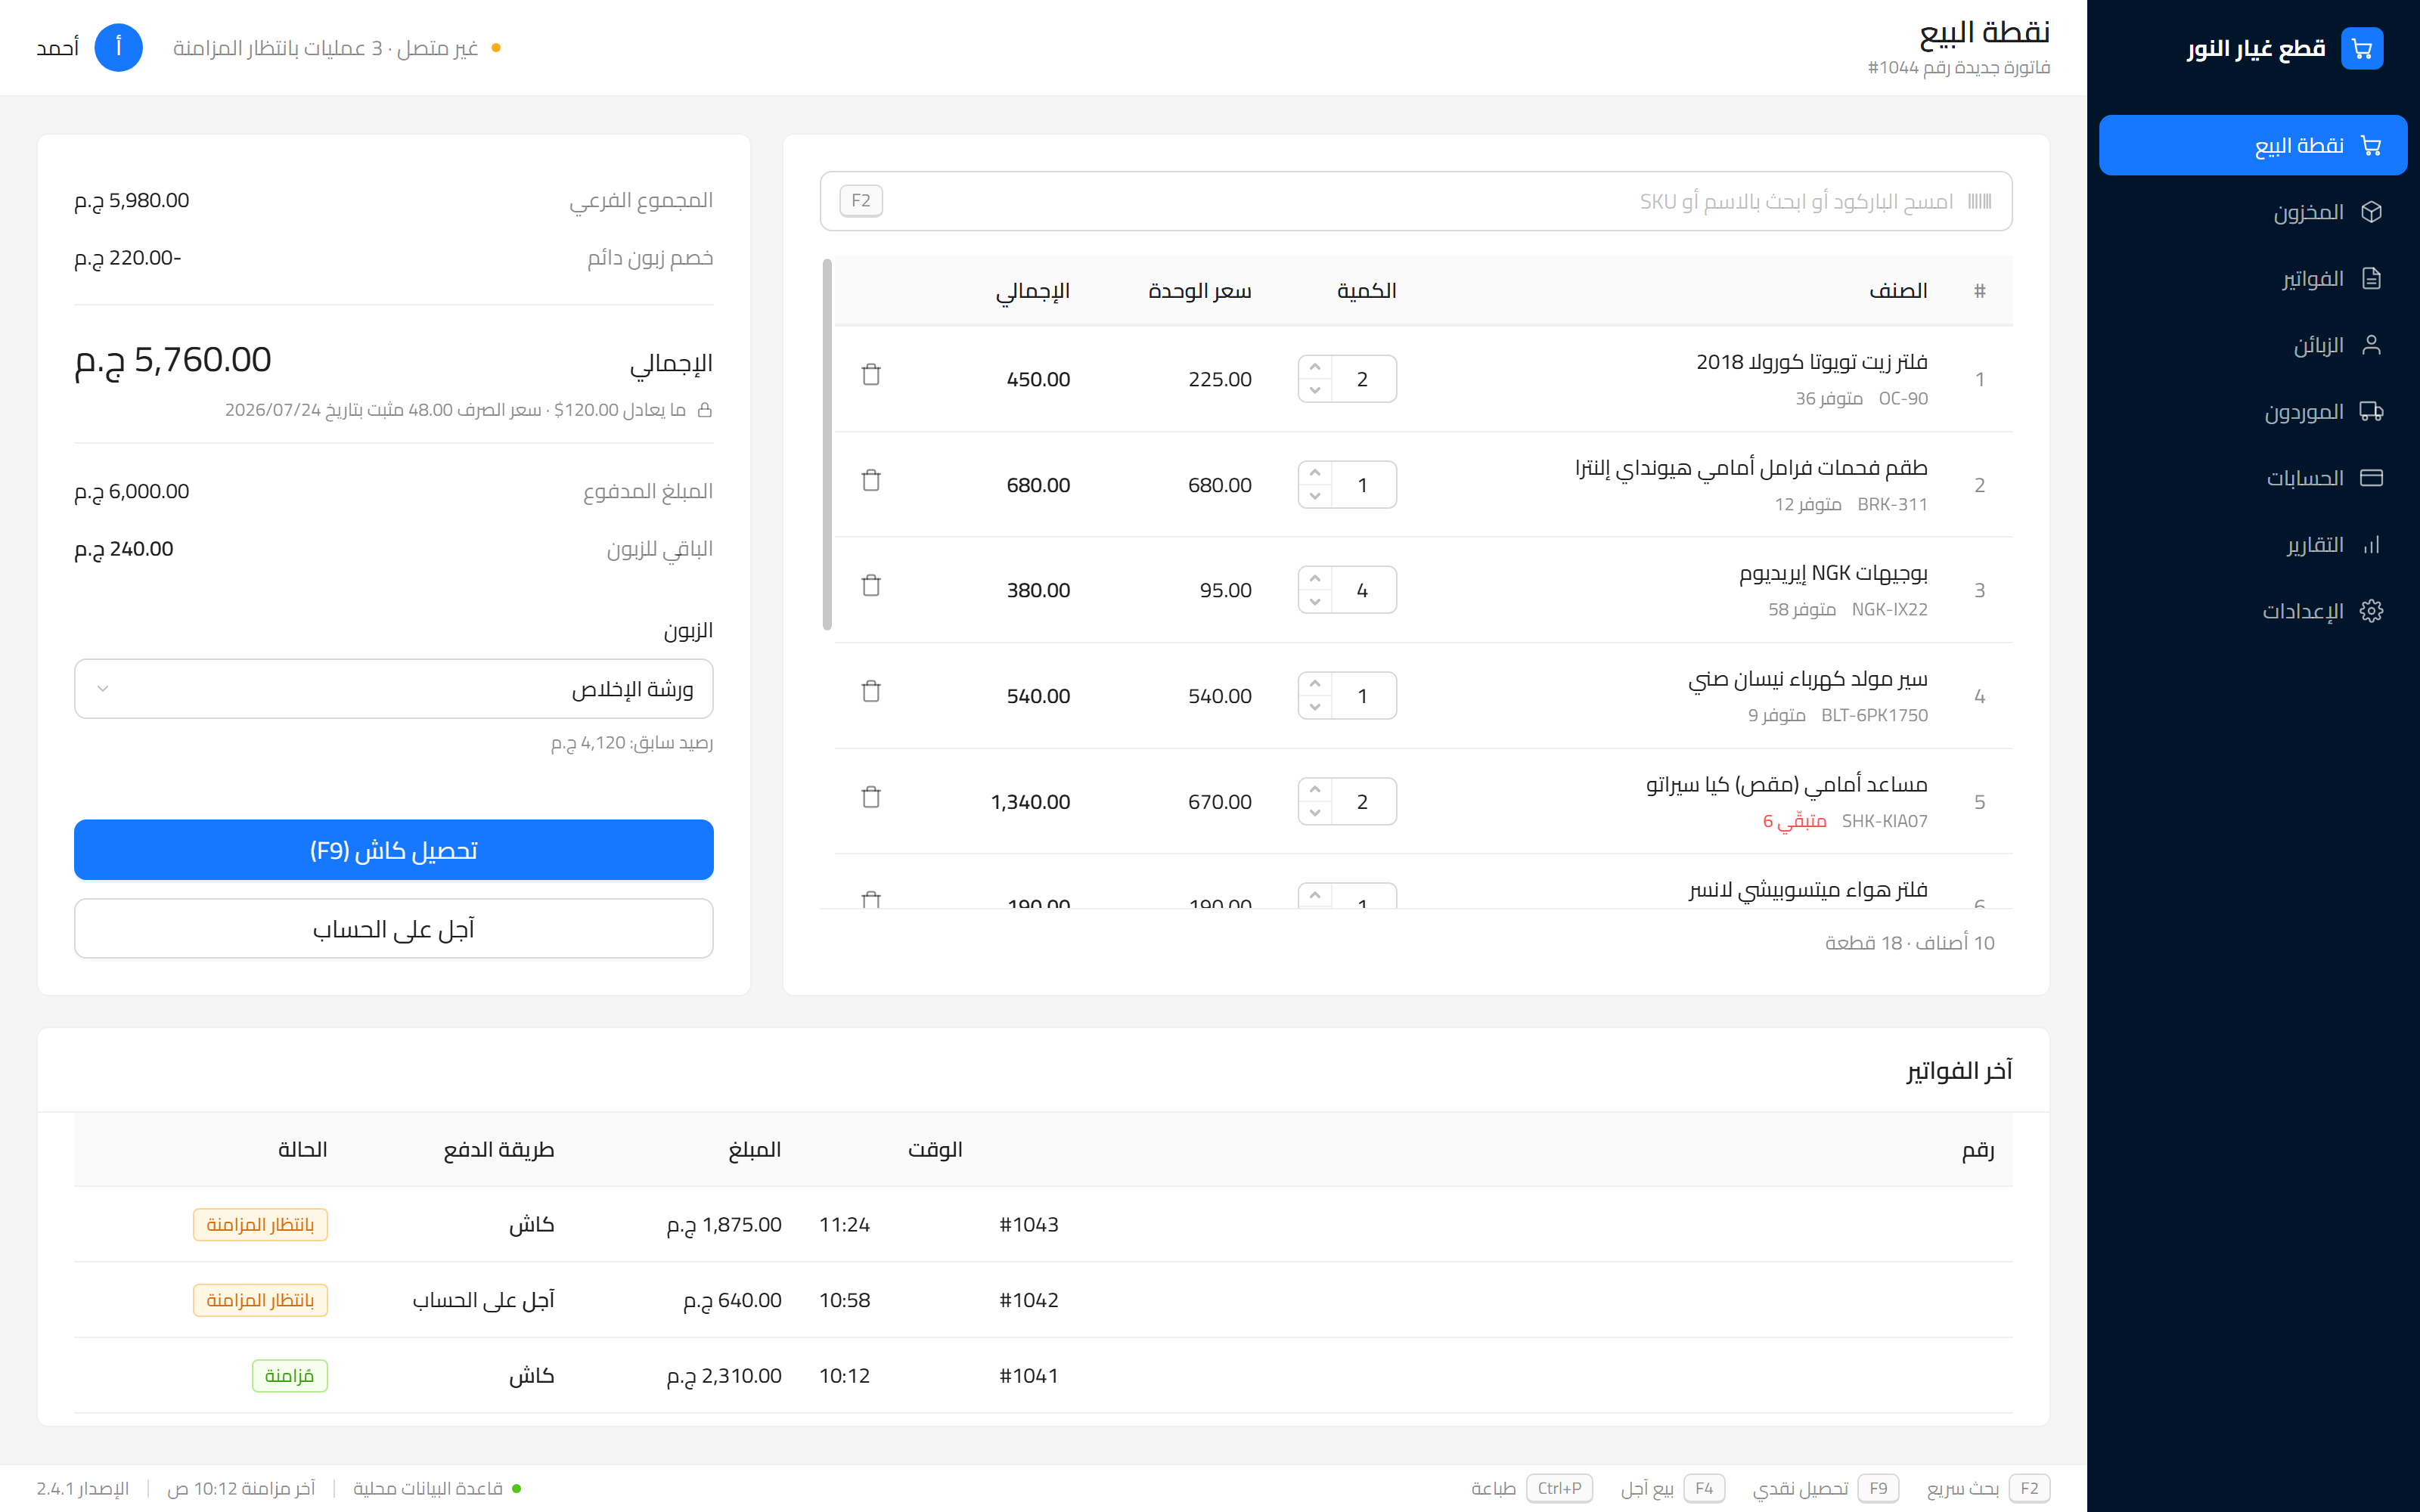
Task: Focus the barcode or SKU search field
Action: click(x=1416, y=201)
